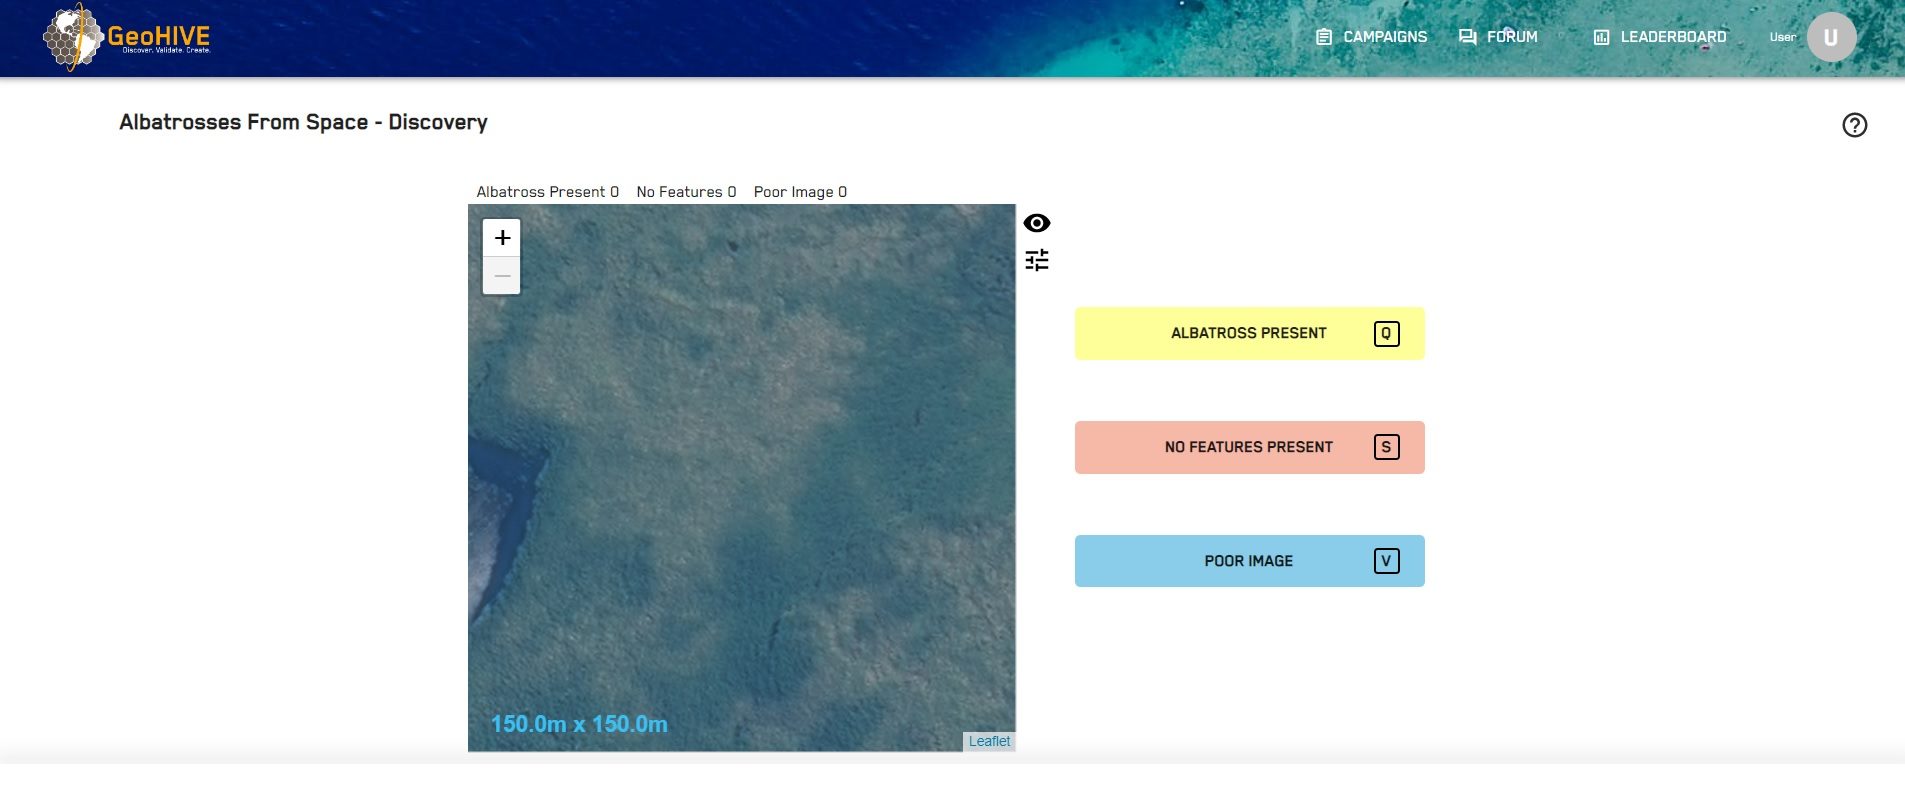
Task: Mark tile as Albatross Present
Action: 1248,333
